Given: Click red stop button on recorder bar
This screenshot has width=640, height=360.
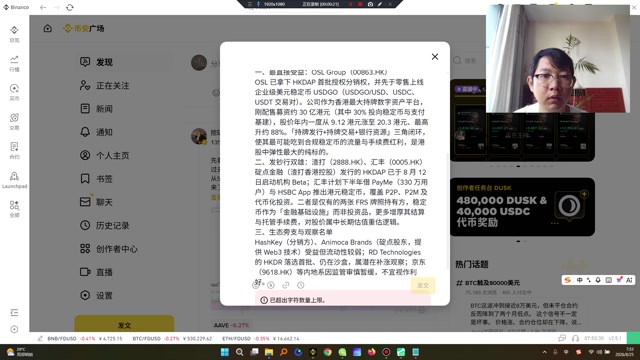Looking at the screenshot, I should 360,4.
